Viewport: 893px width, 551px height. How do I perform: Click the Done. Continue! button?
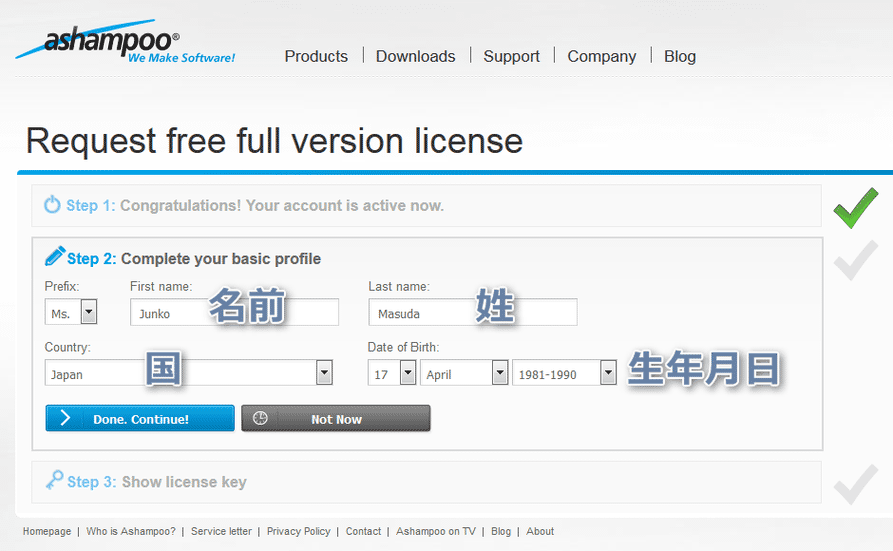[x=140, y=418]
